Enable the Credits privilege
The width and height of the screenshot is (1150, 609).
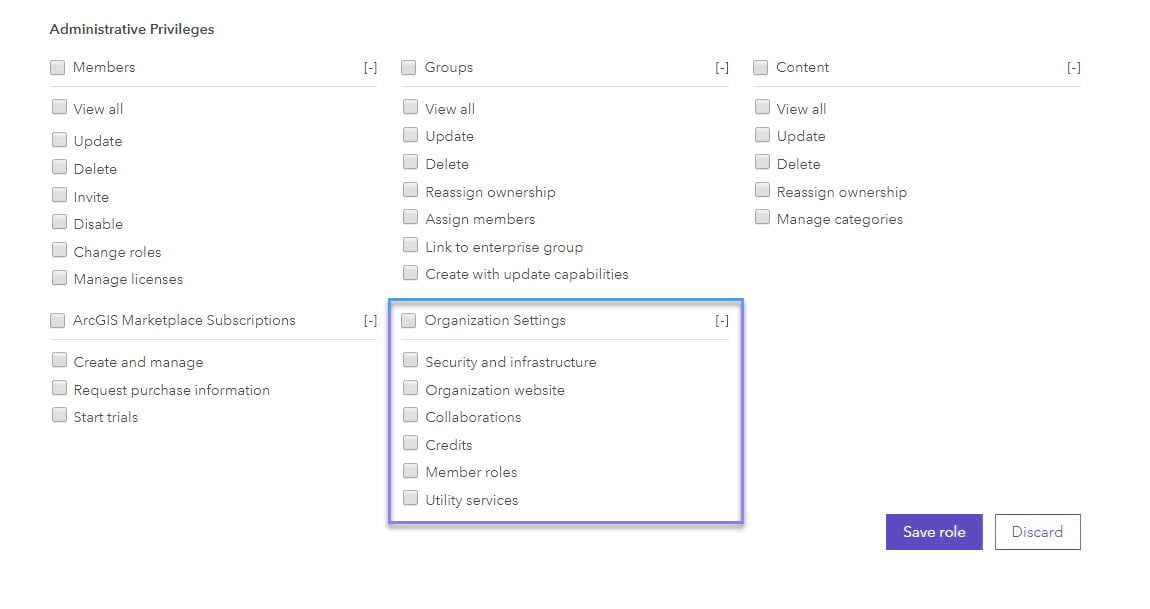tap(411, 444)
